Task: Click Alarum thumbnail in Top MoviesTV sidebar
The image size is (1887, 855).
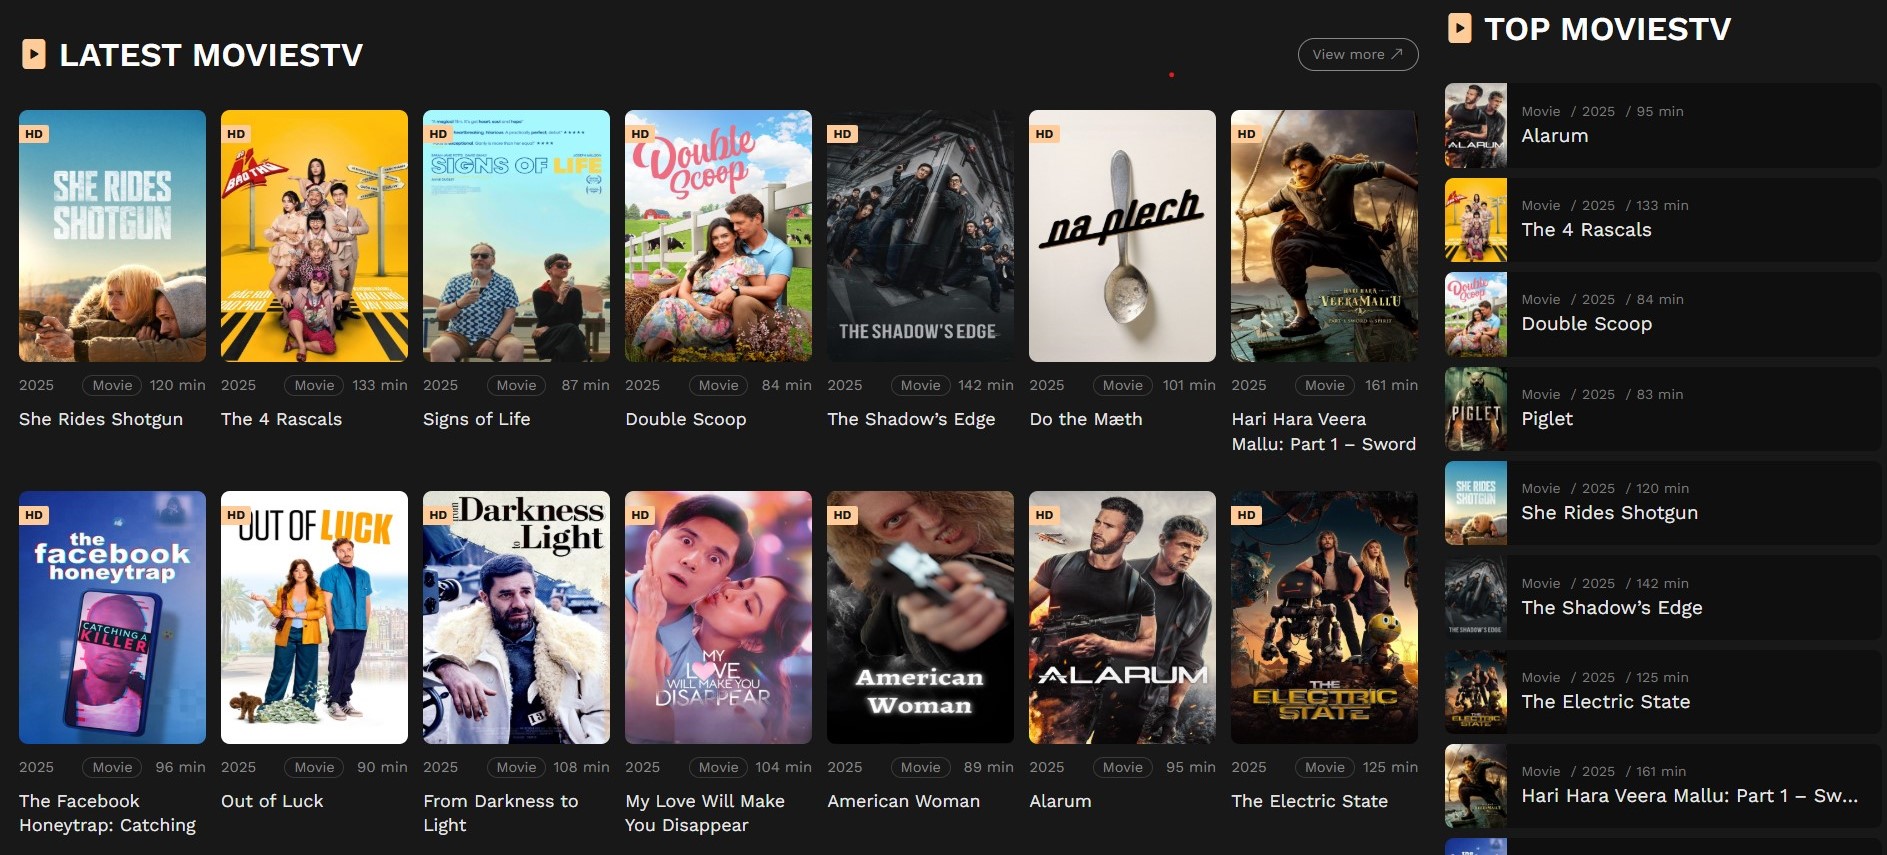Action: pyautogui.click(x=1475, y=126)
